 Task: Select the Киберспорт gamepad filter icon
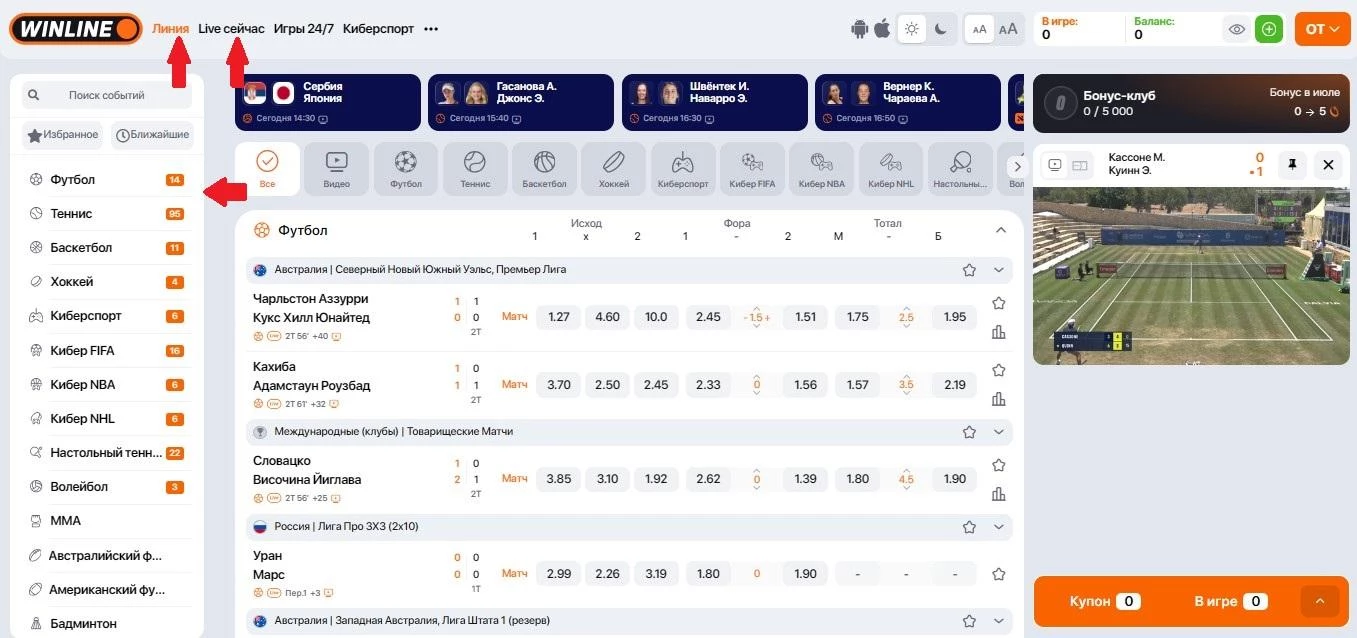tap(683, 168)
